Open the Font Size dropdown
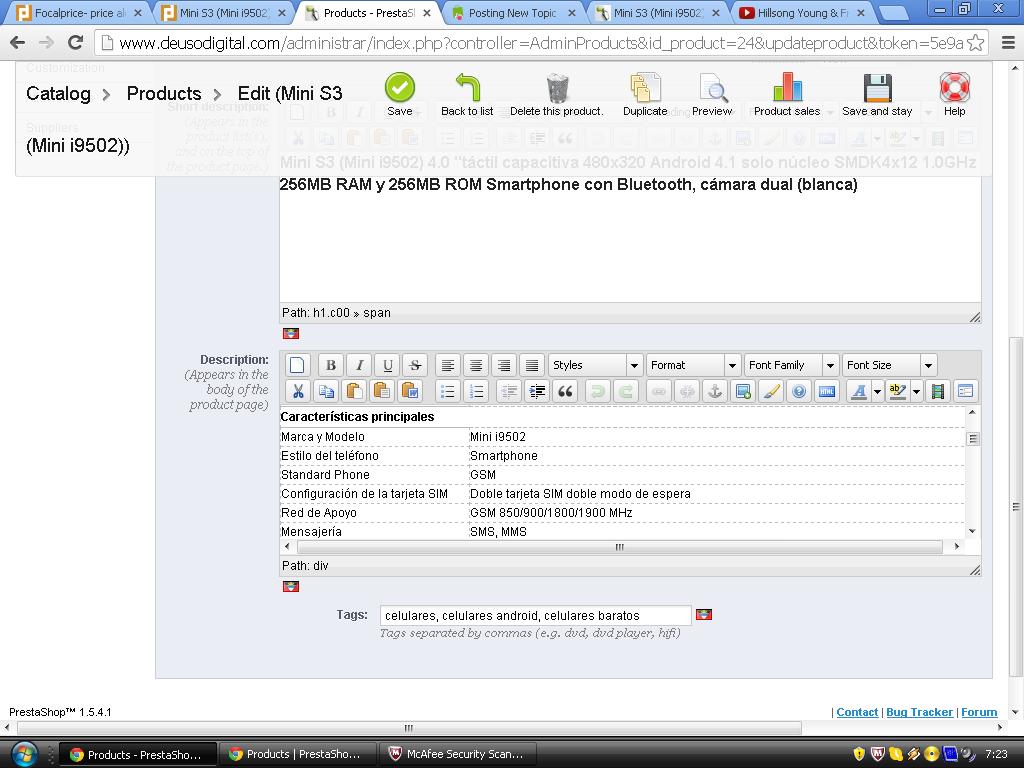The width and height of the screenshot is (1024, 768). click(889, 365)
